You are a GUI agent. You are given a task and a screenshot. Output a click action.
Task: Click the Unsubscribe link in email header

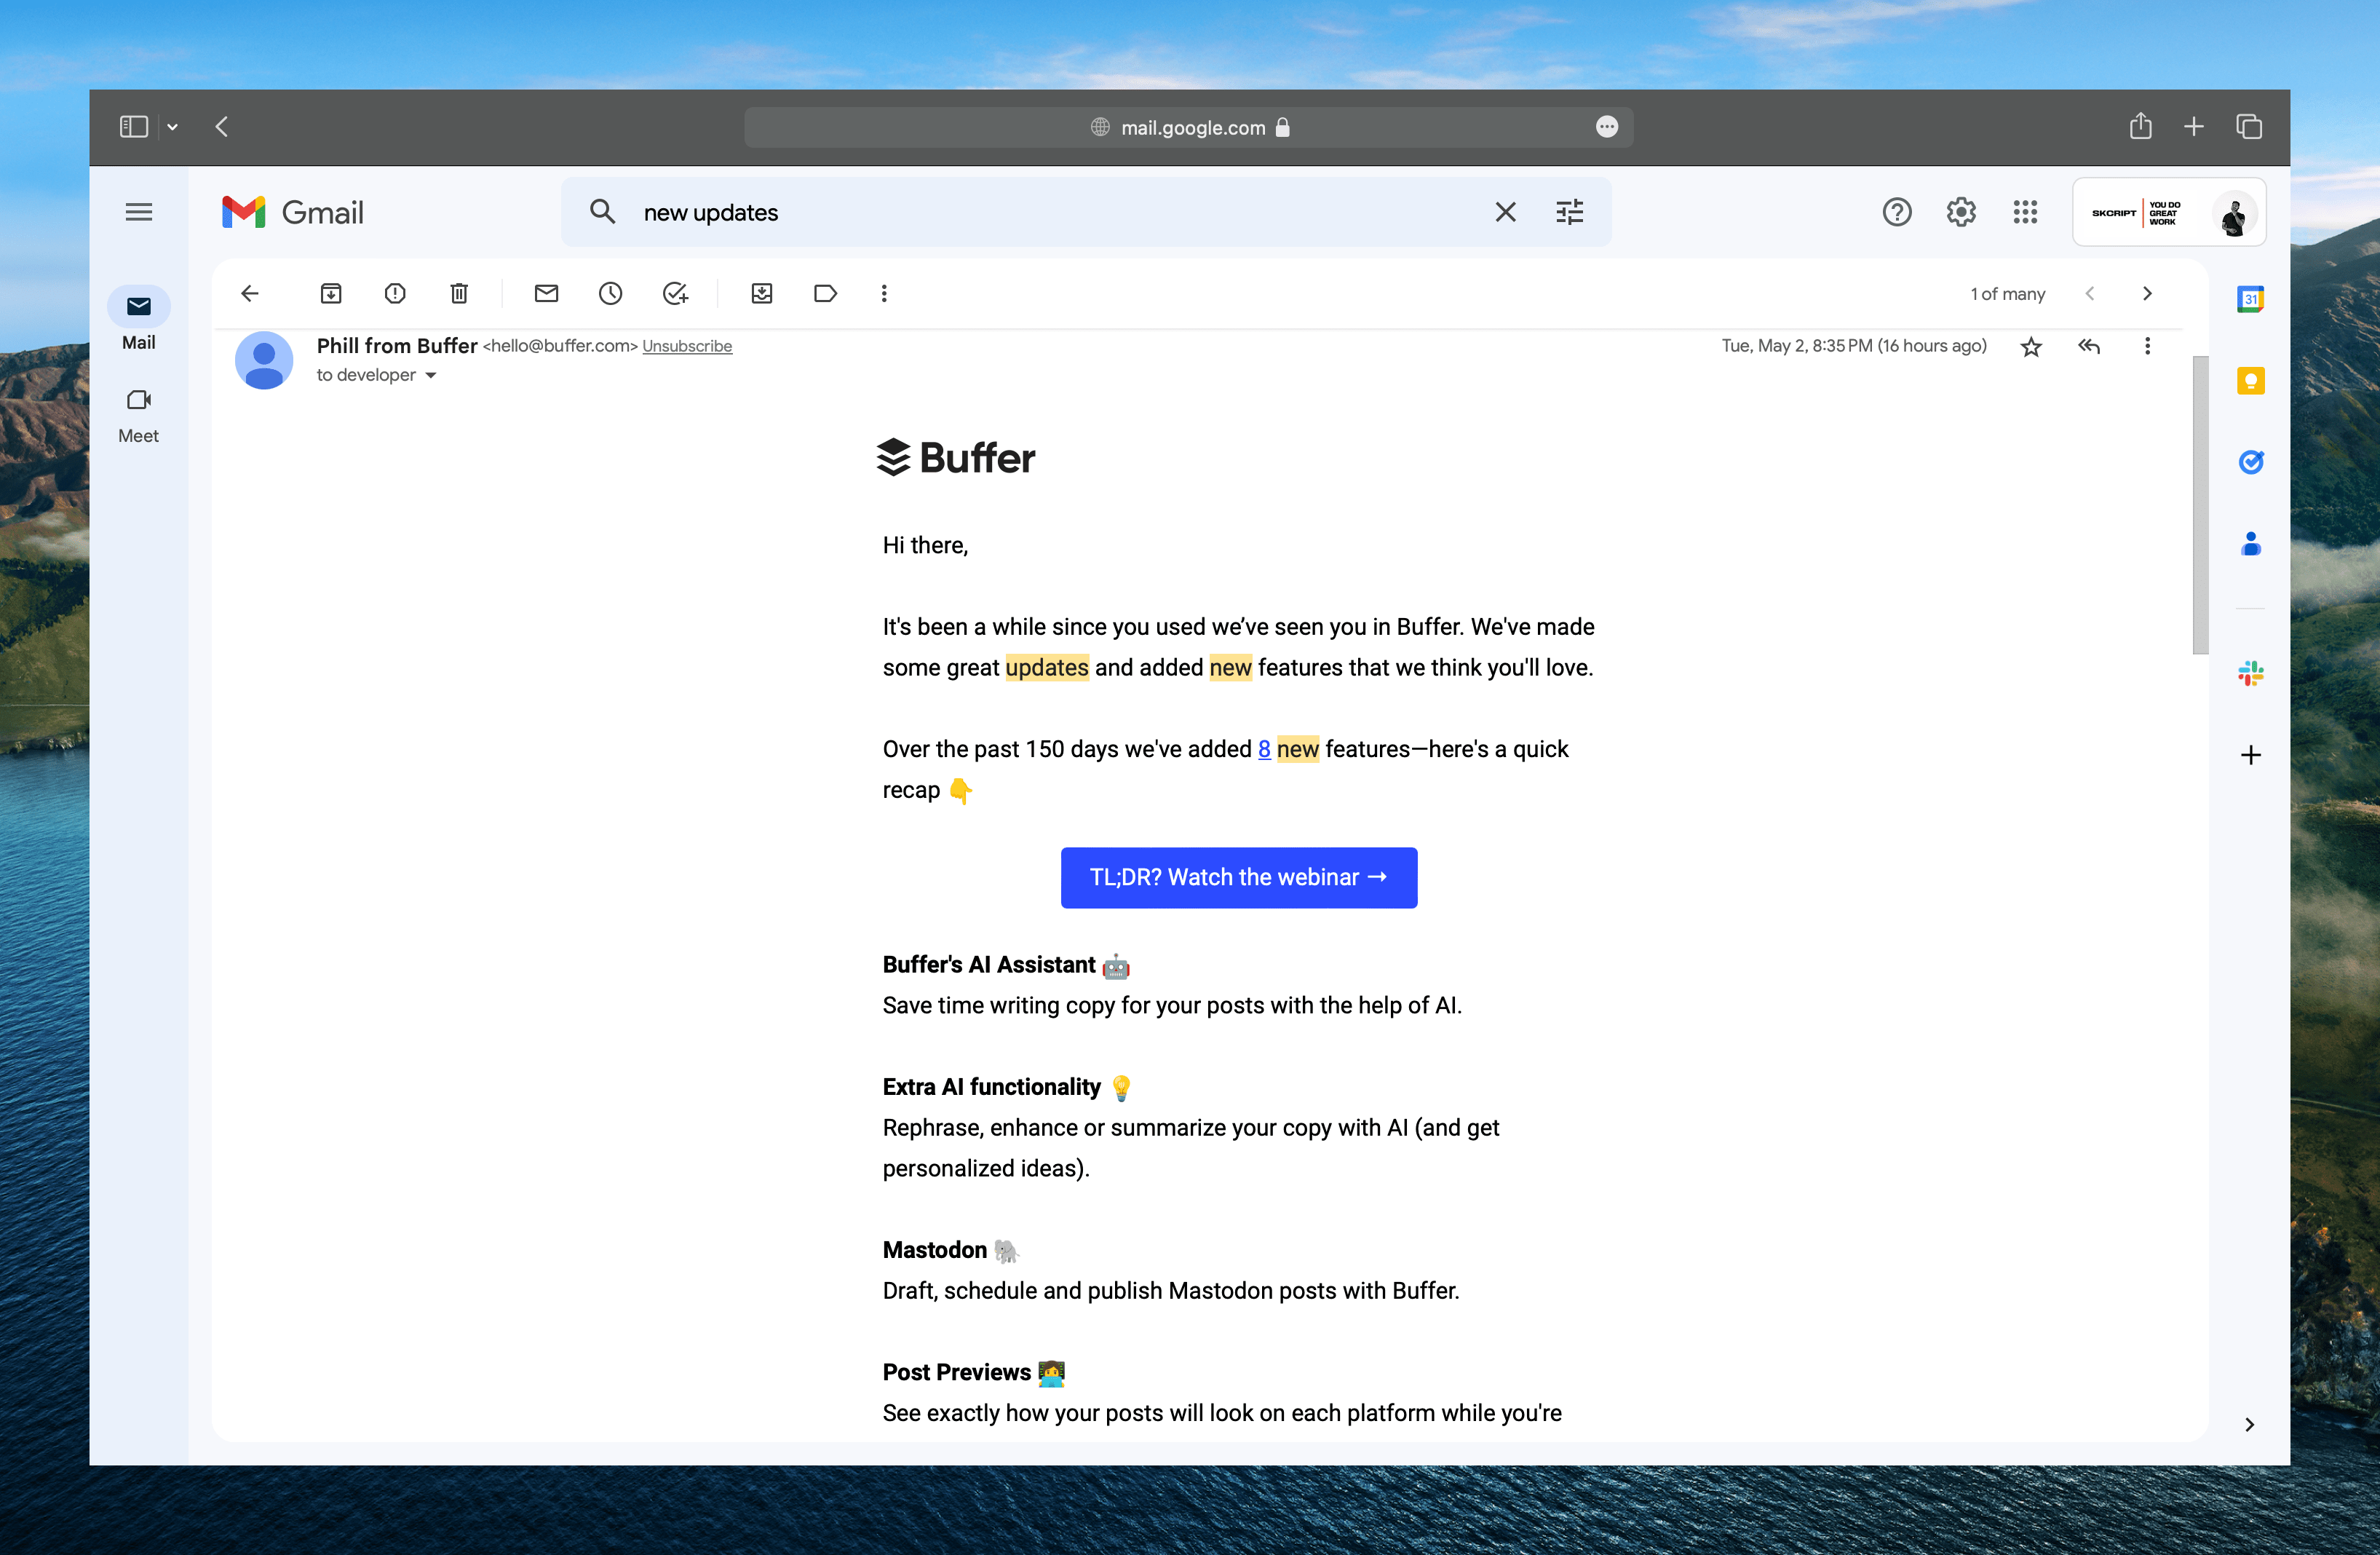click(689, 345)
